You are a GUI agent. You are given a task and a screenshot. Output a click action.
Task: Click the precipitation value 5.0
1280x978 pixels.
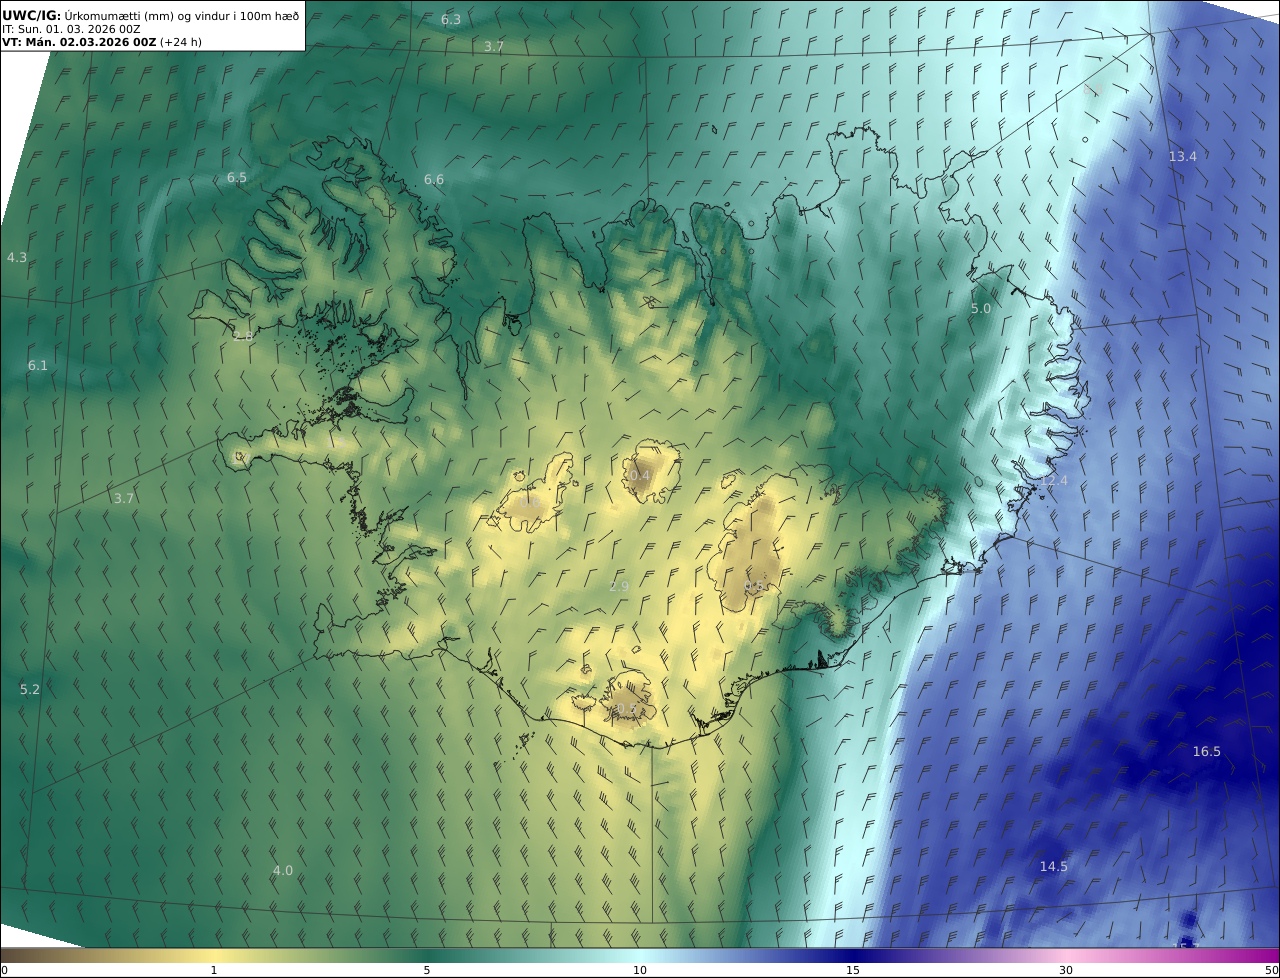point(981,309)
